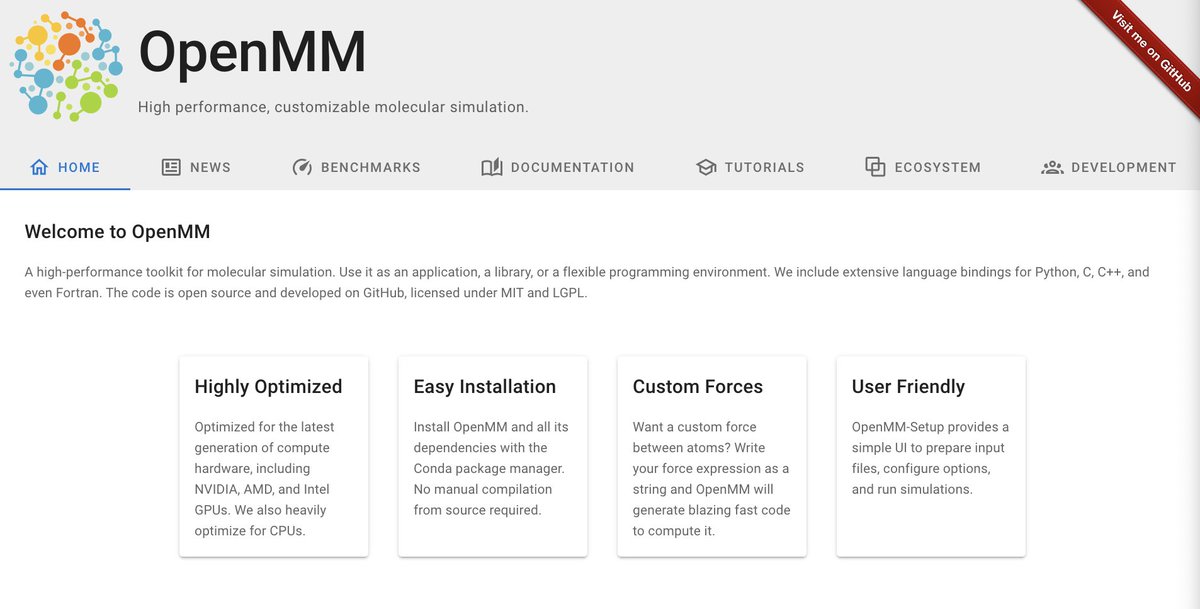The width and height of the screenshot is (1200, 609).
Task: Open the DEVELOPMENT tab label
Action: coord(1124,167)
